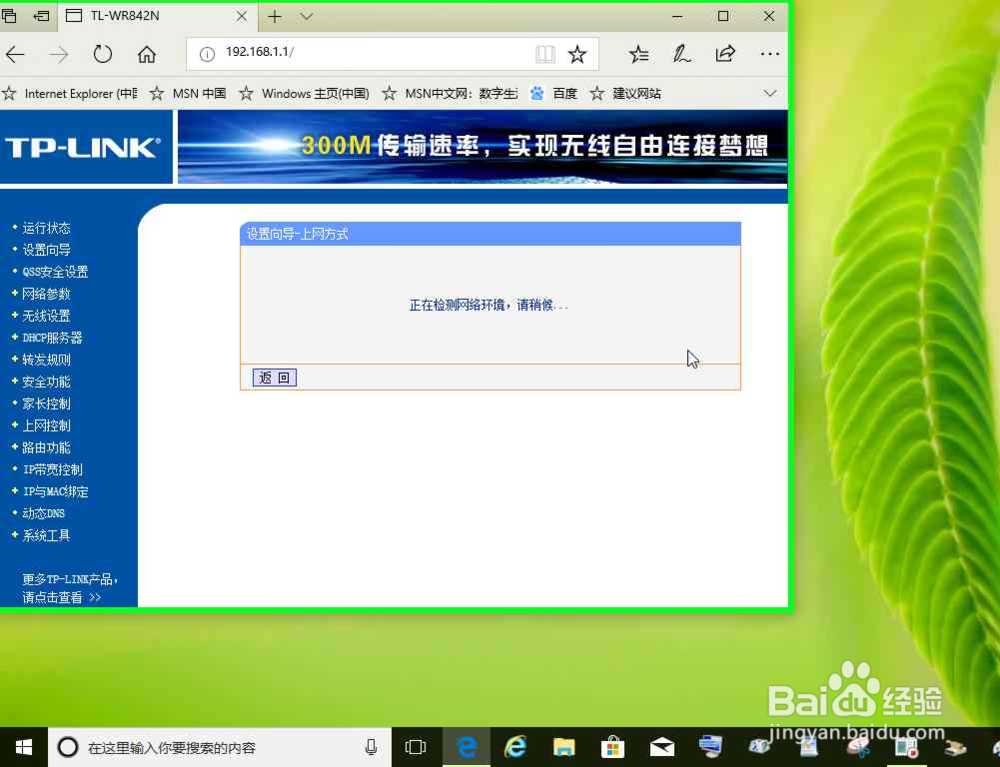This screenshot has width=1000, height=767.
Task: Open MSN中文网 favorite
Action: 450,94
